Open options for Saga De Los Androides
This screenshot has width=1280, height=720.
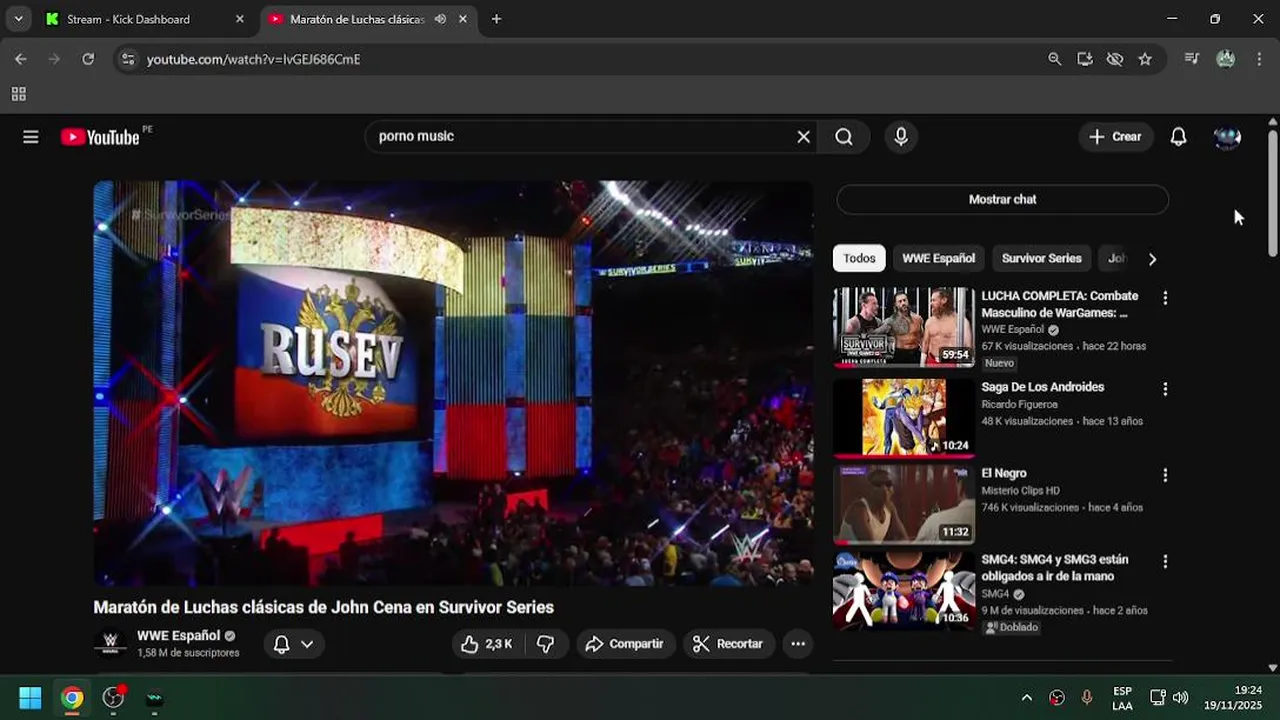[x=1165, y=389]
